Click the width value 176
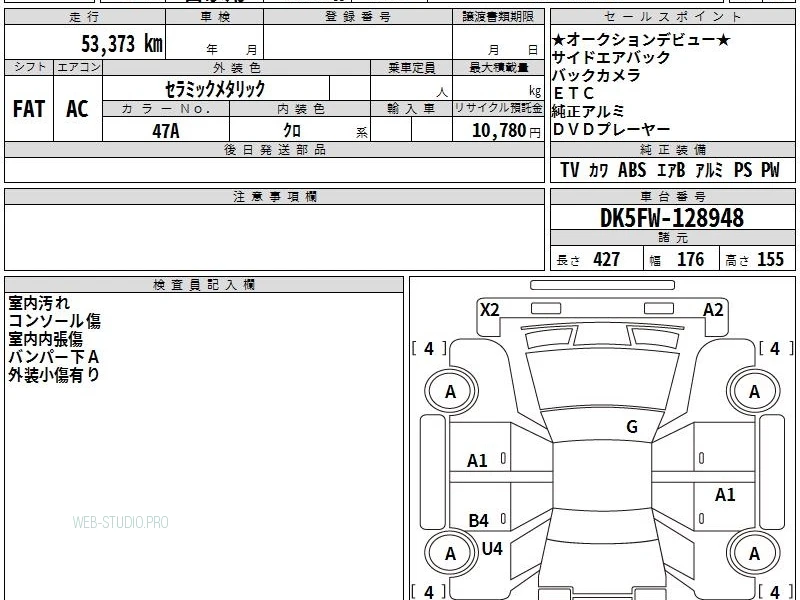The image size is (800, 600). pos(691,259)
